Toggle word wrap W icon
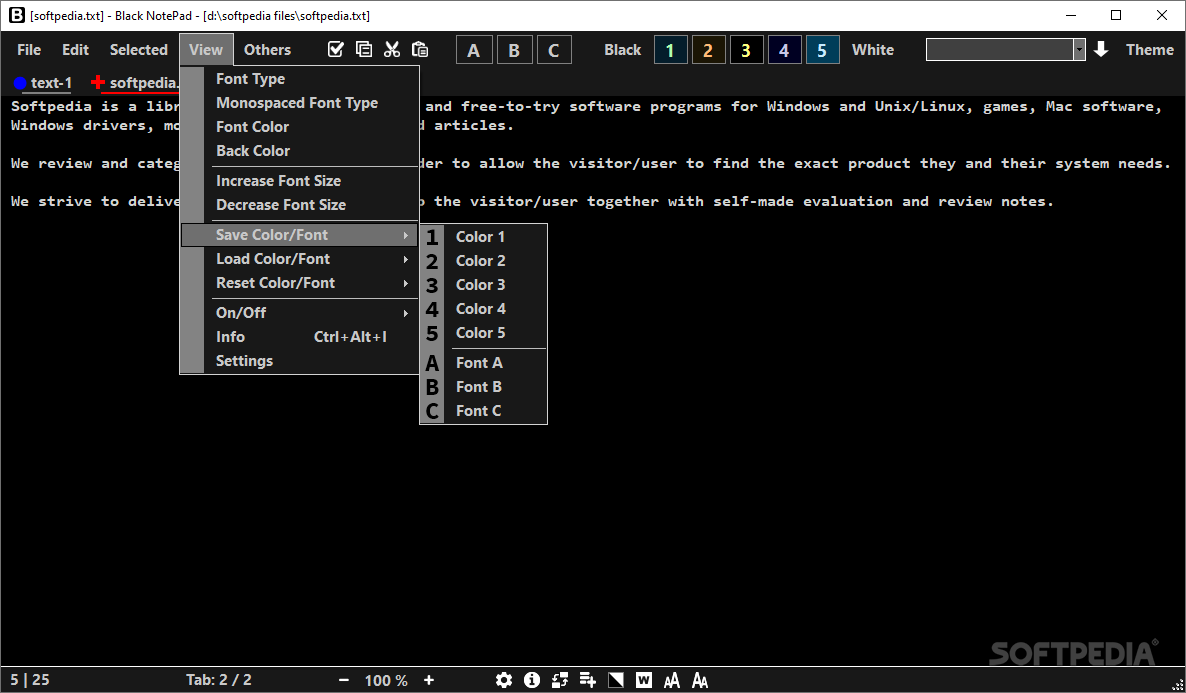Screen dimensions: 1186x693 click(644, 680)
